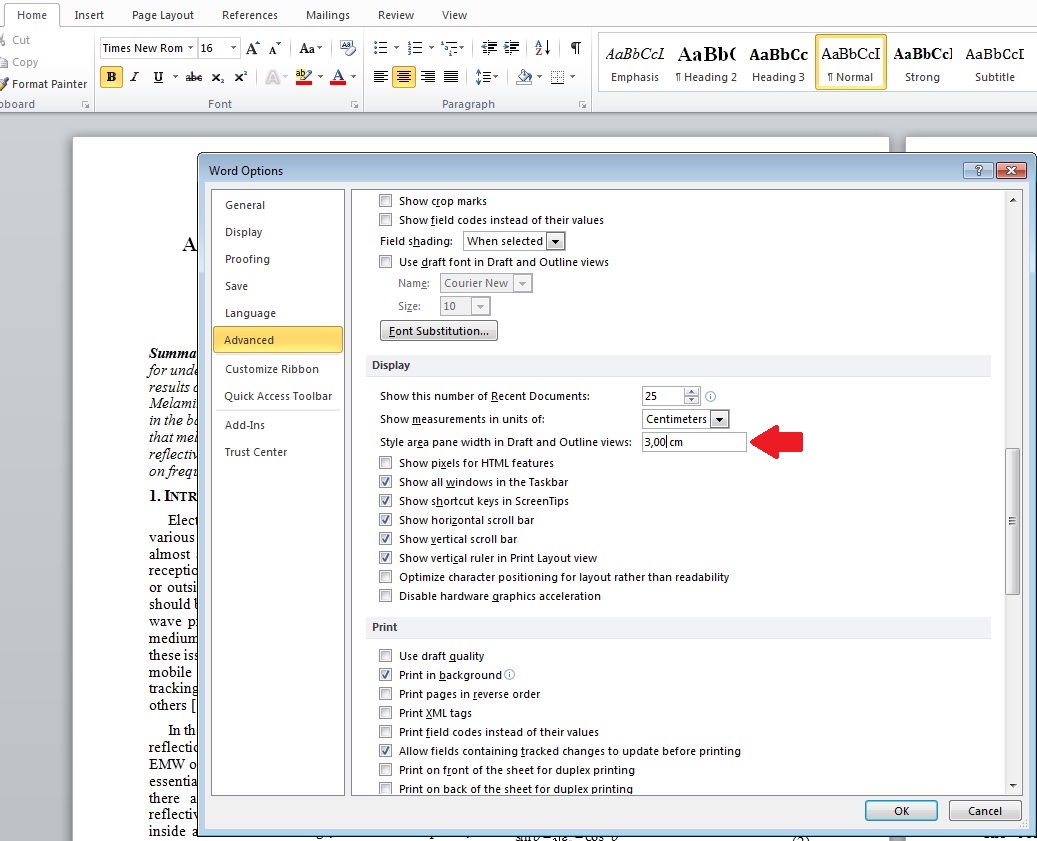Toggle Italic formatting button

point(134,77)
